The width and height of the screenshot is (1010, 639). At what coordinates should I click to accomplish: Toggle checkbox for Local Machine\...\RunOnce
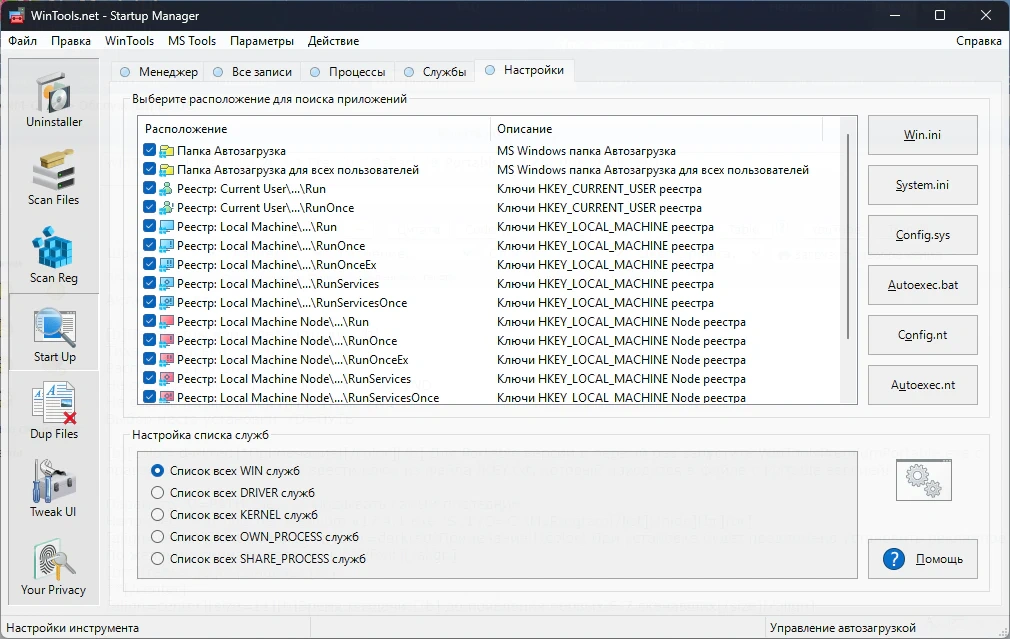click(149, 245)
